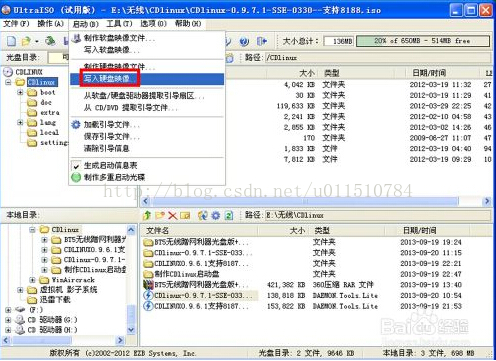Select 写入硬盘映像 menu entry

click(x=147, y=79)
